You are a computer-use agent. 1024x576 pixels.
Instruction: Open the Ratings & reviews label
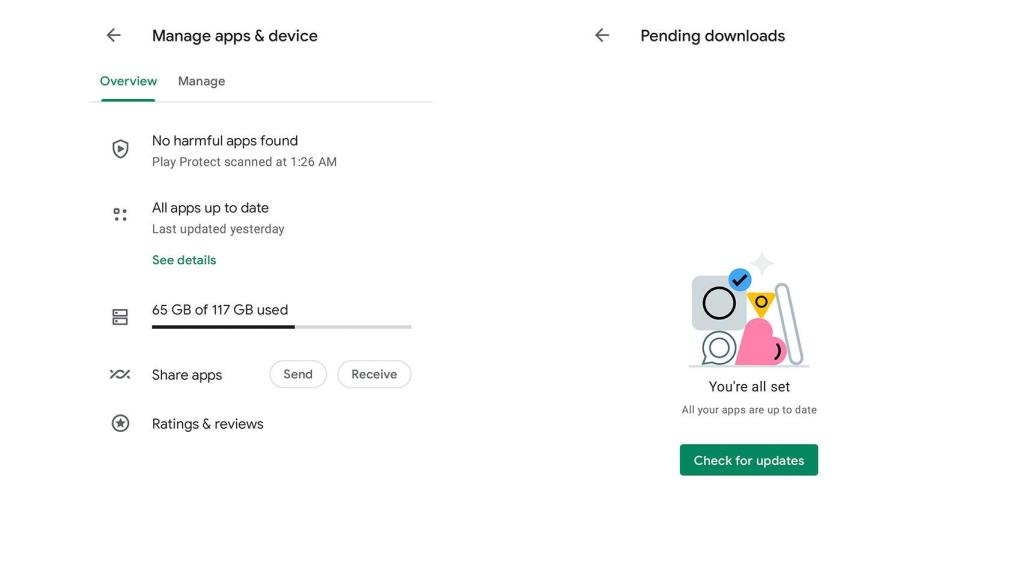(x=208, y=424)
